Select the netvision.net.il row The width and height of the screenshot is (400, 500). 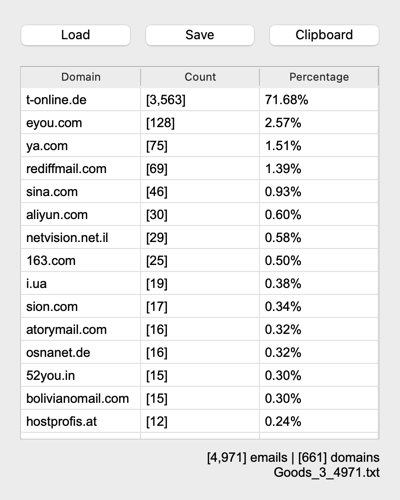click(200, 238)
